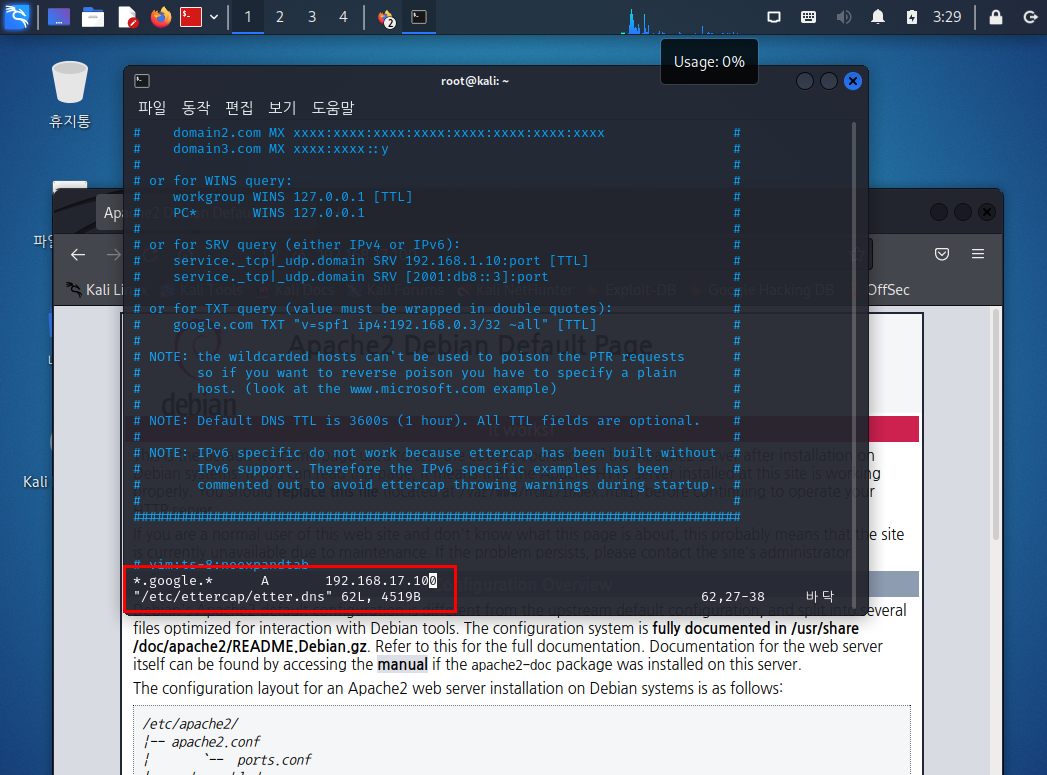This screenshot has height=775, width=1047.
Task: Switch to workspace 1
Action: click(248, 17)
